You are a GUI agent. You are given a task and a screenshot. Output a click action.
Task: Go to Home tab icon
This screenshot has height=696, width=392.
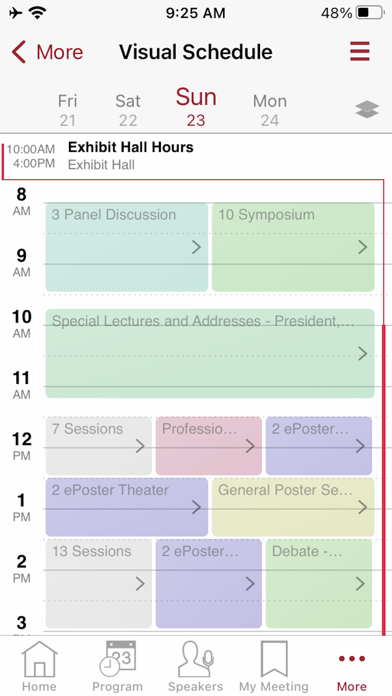pyautogui.click(x=40, y=660)
